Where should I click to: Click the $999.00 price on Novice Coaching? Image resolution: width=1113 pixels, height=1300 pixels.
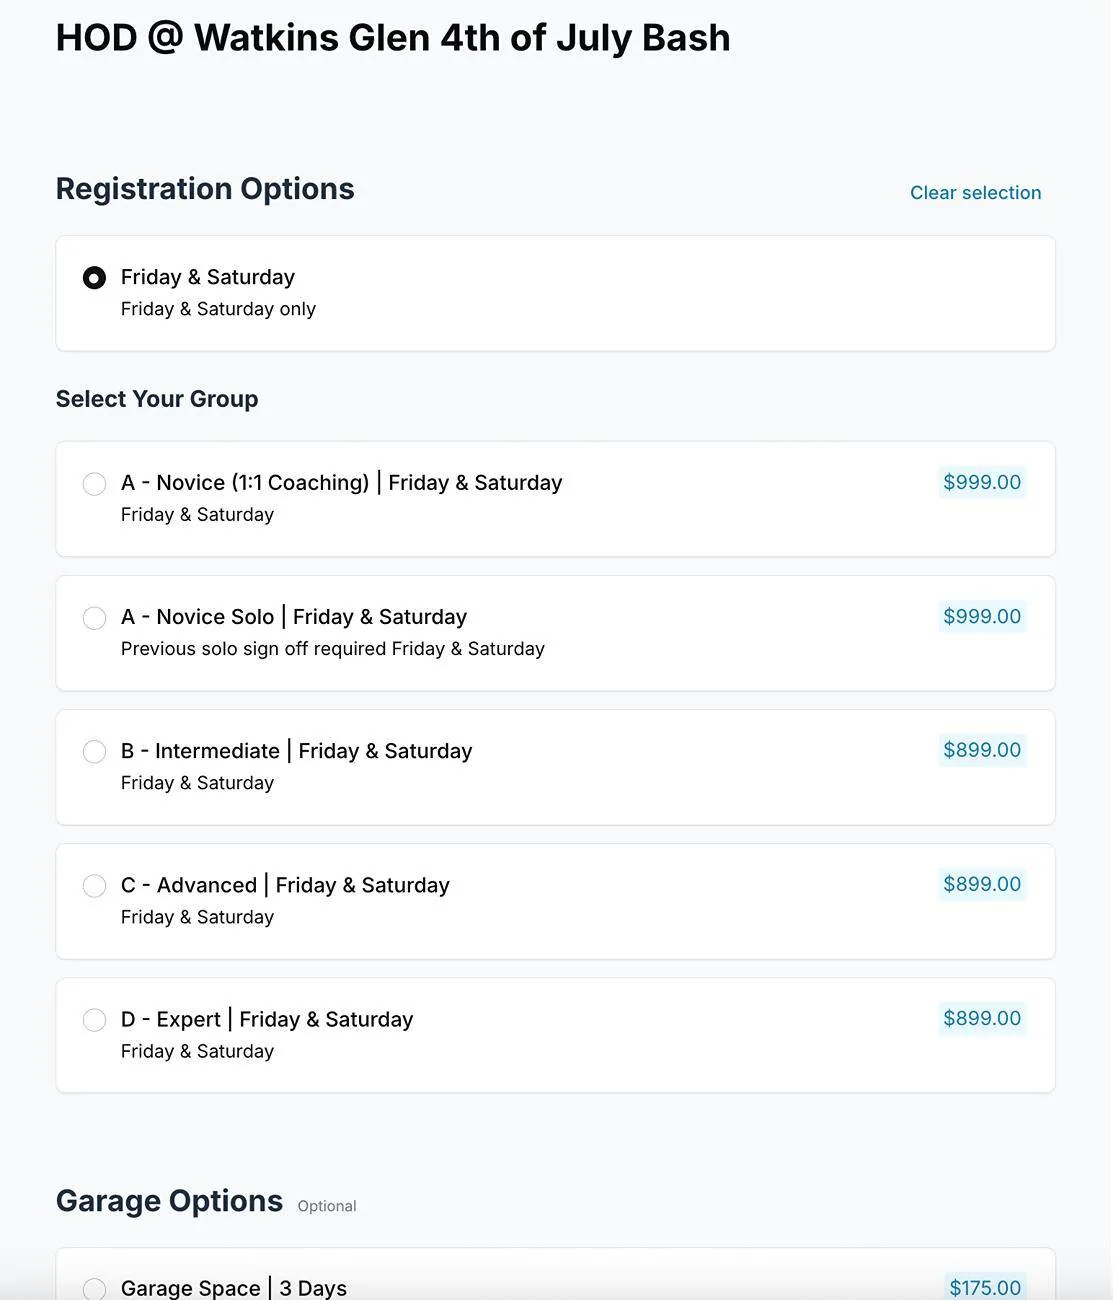(982, 482)
